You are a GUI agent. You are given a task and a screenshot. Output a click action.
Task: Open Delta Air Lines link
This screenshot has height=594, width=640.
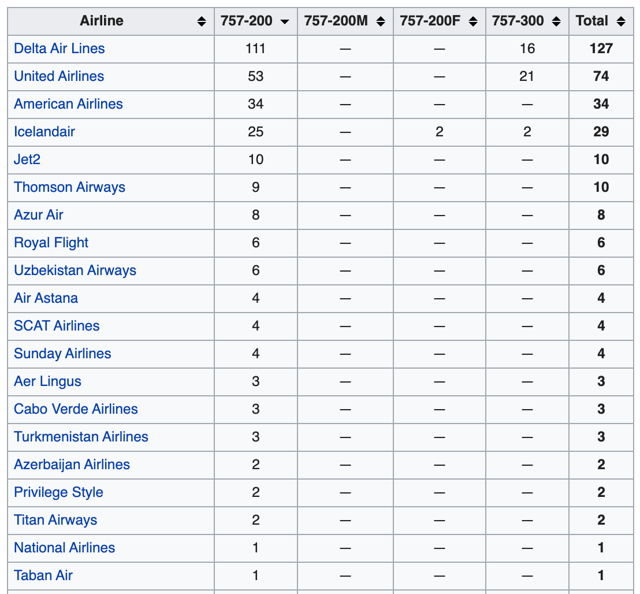point(59,48)
